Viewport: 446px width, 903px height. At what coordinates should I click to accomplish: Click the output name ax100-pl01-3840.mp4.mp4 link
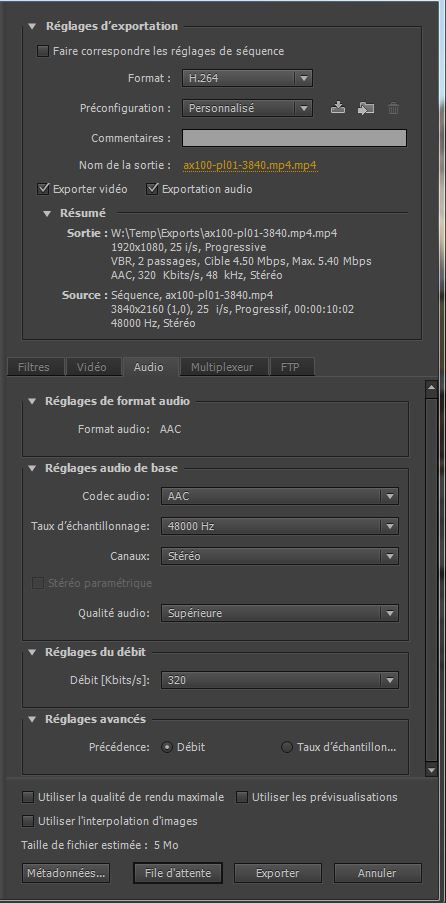point(250,165)
